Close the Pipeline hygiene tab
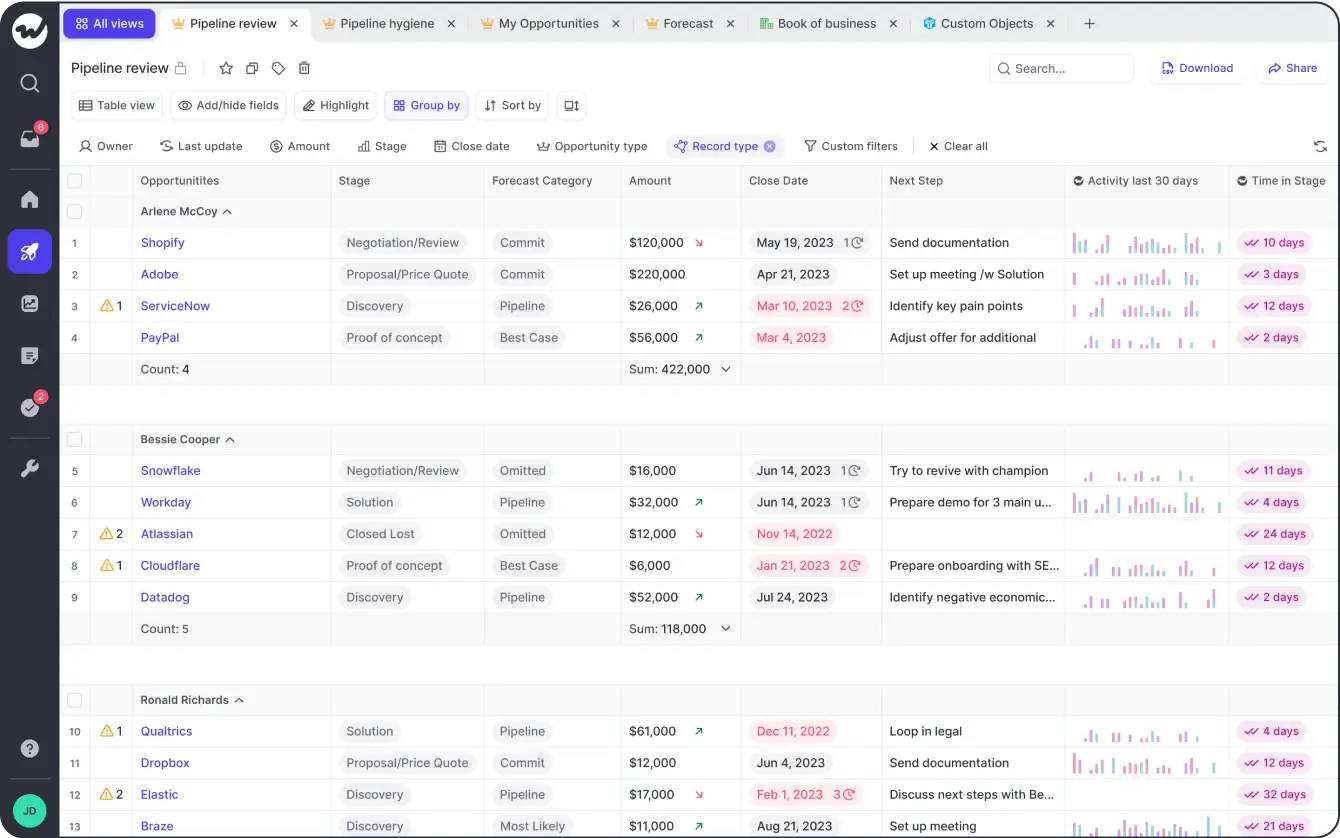 [452, 24]
